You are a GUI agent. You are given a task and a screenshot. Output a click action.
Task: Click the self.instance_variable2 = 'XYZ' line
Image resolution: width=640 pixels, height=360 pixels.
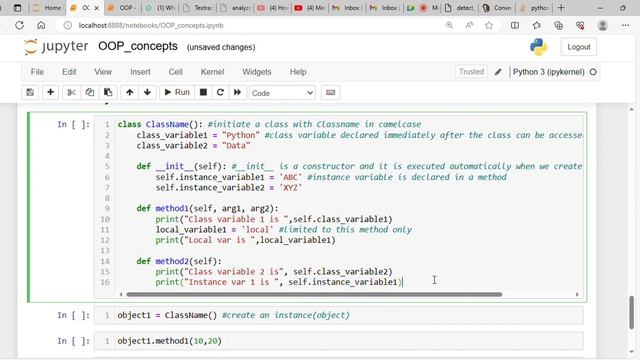(228, 188)
